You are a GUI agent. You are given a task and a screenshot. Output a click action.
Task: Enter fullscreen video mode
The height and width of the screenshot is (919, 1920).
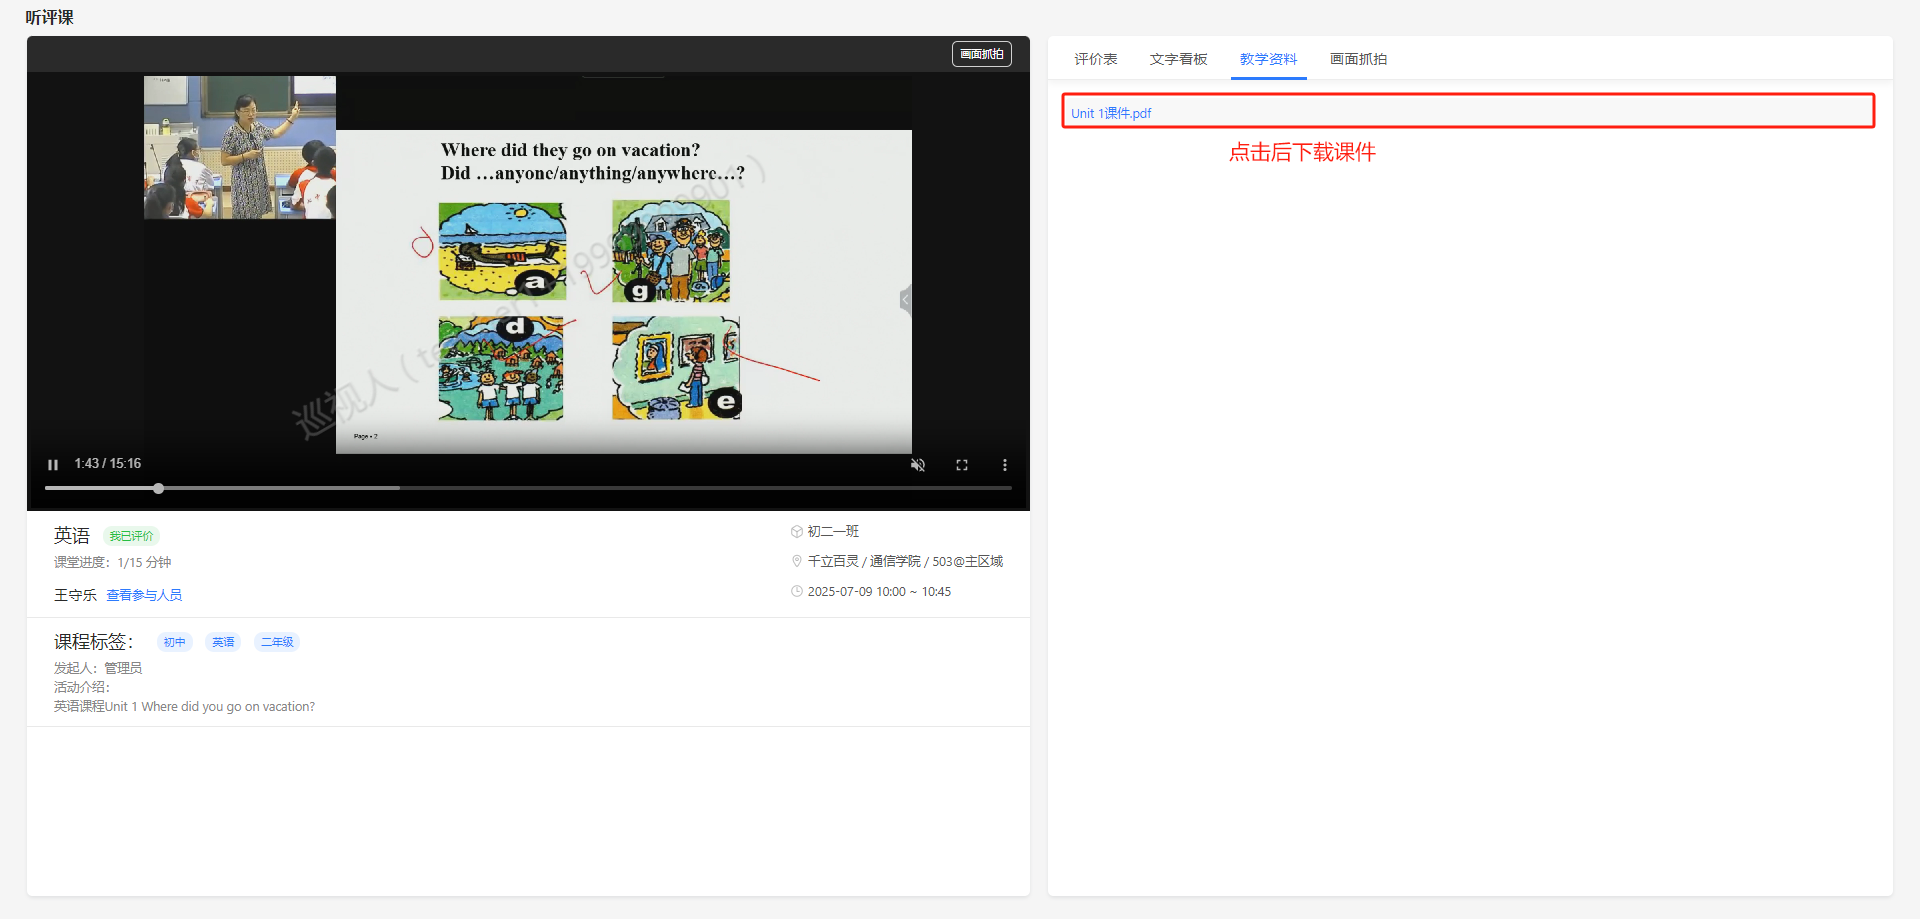[961, 465]
